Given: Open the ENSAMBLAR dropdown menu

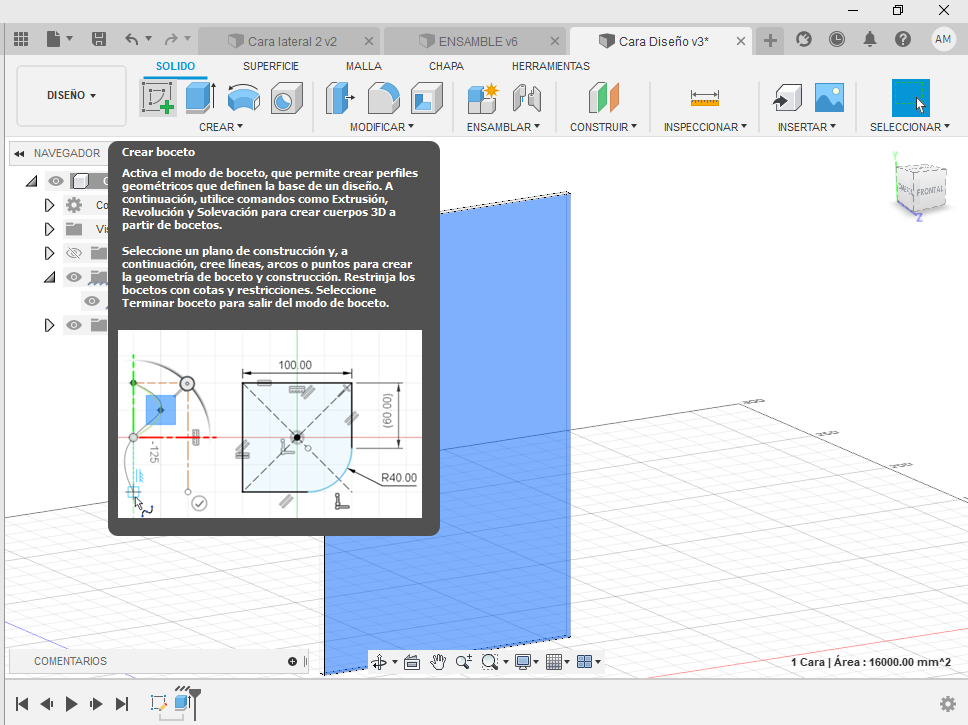Looking at the screenshot, I should point(503,127).
